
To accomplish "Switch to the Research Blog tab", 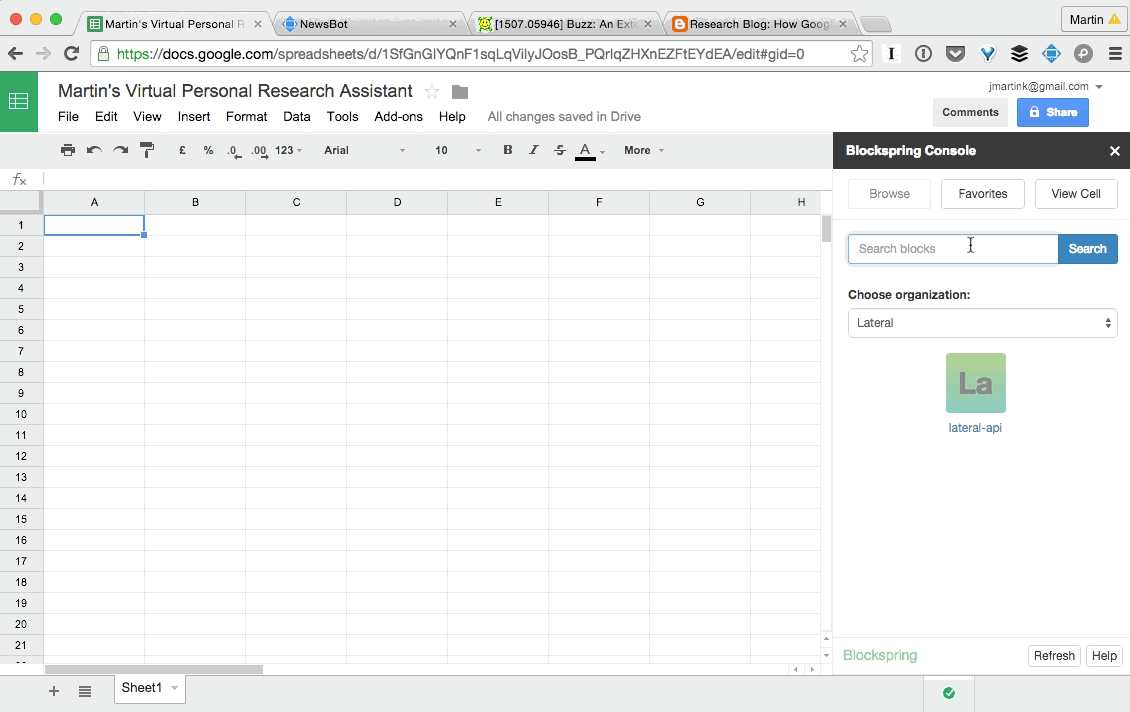I will point(760,24).
